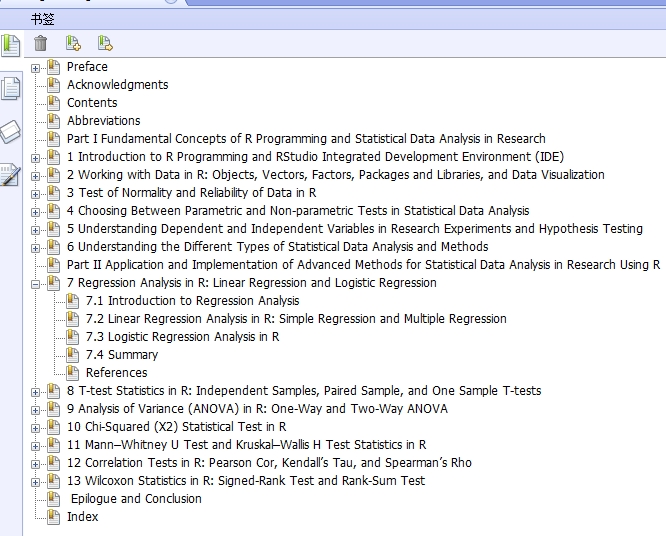
Task: Click bookmark icon beside Contents
Action: pyautogui.click(x=54, y=102)
